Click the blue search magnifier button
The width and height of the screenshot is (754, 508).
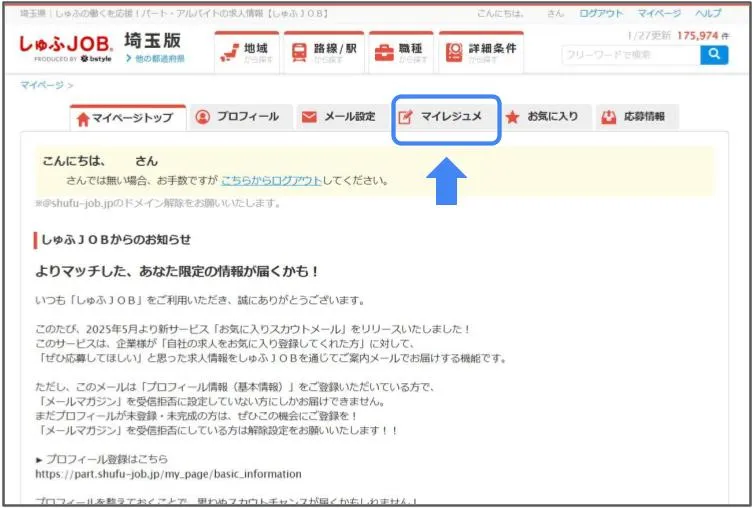click(x=714, y=54)
